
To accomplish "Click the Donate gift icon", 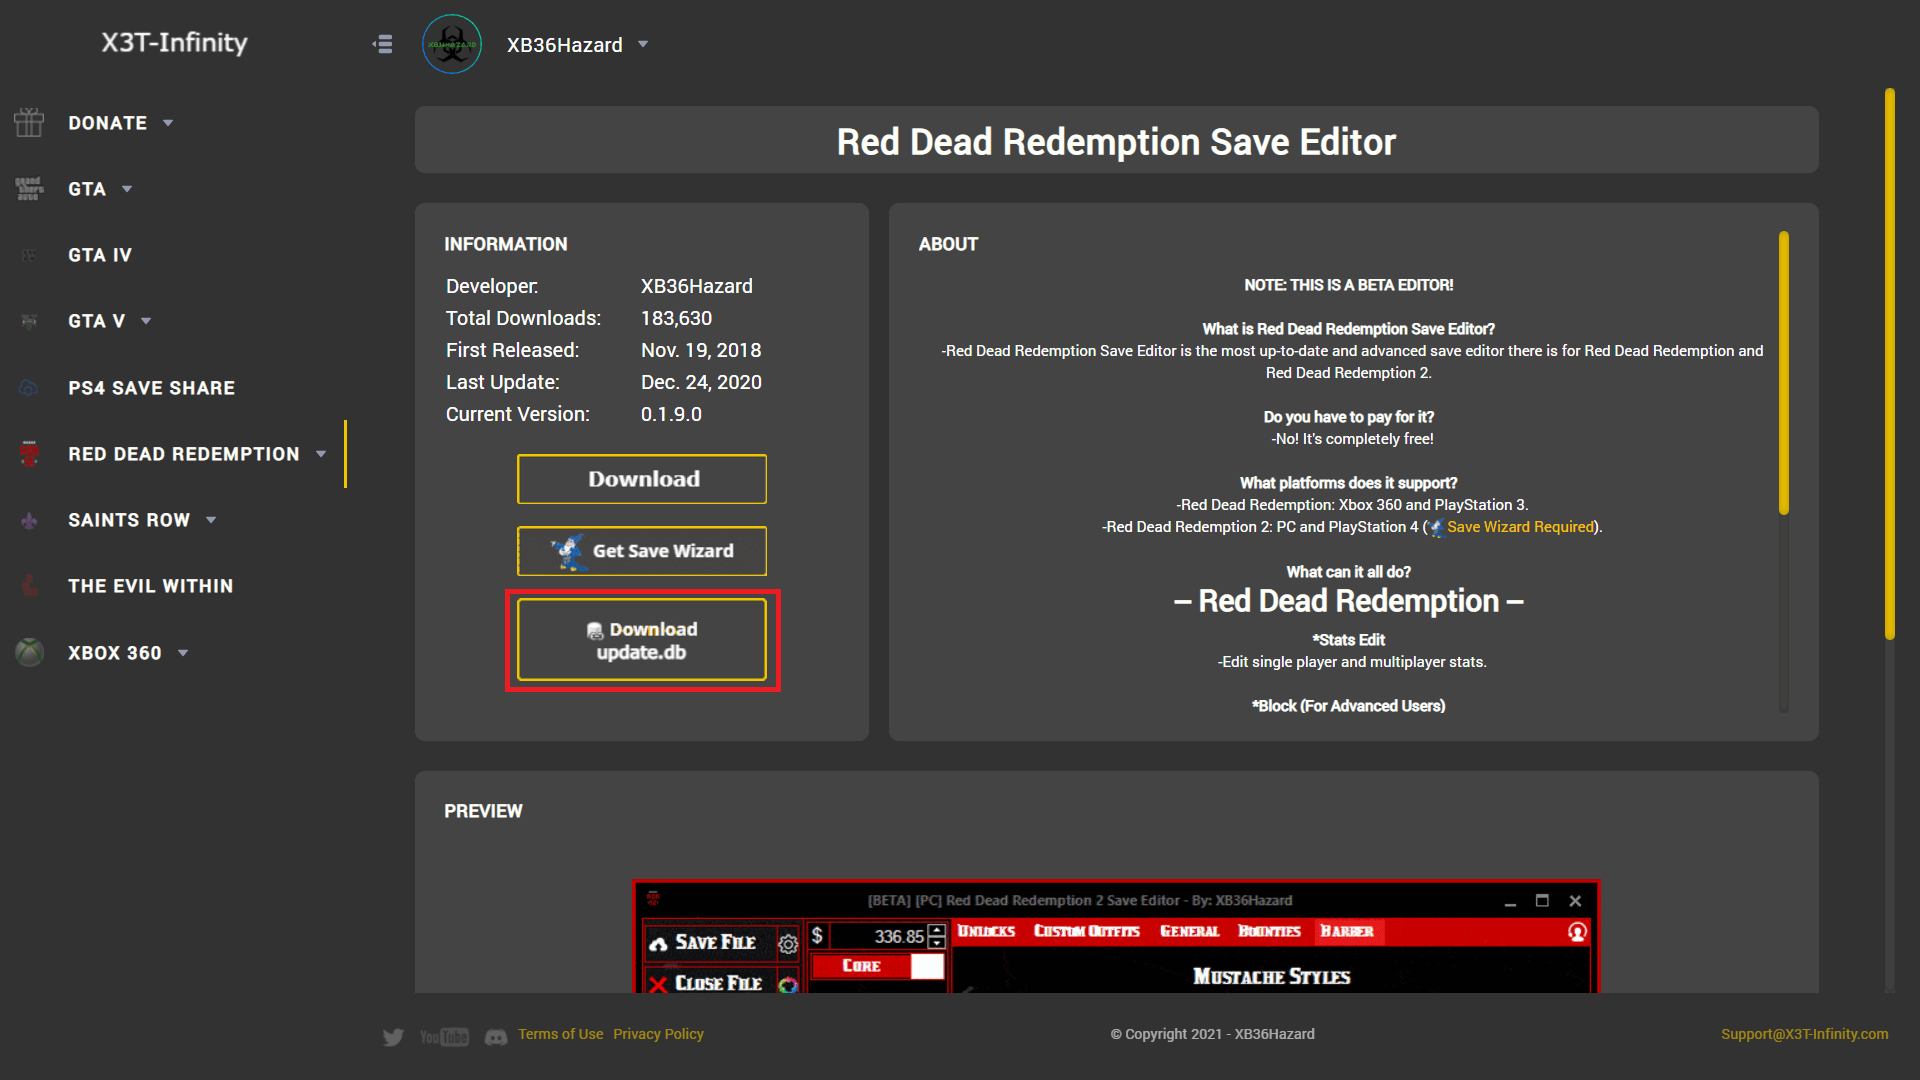I will pos(29,123).
